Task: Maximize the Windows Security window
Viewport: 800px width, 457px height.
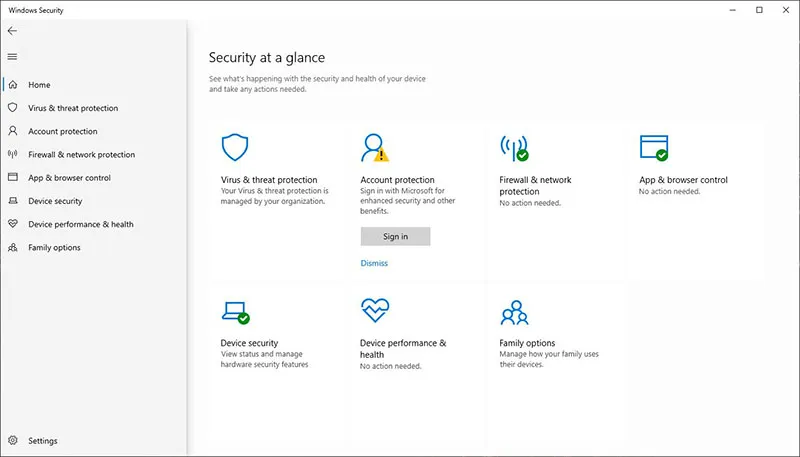Action: (x=759, y=10)
